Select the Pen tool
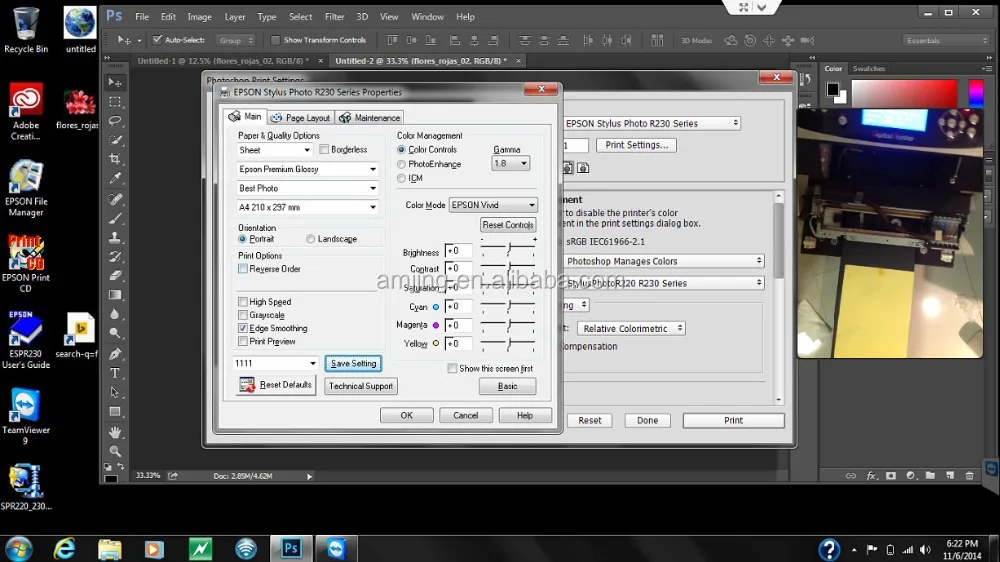 point(115,354)
